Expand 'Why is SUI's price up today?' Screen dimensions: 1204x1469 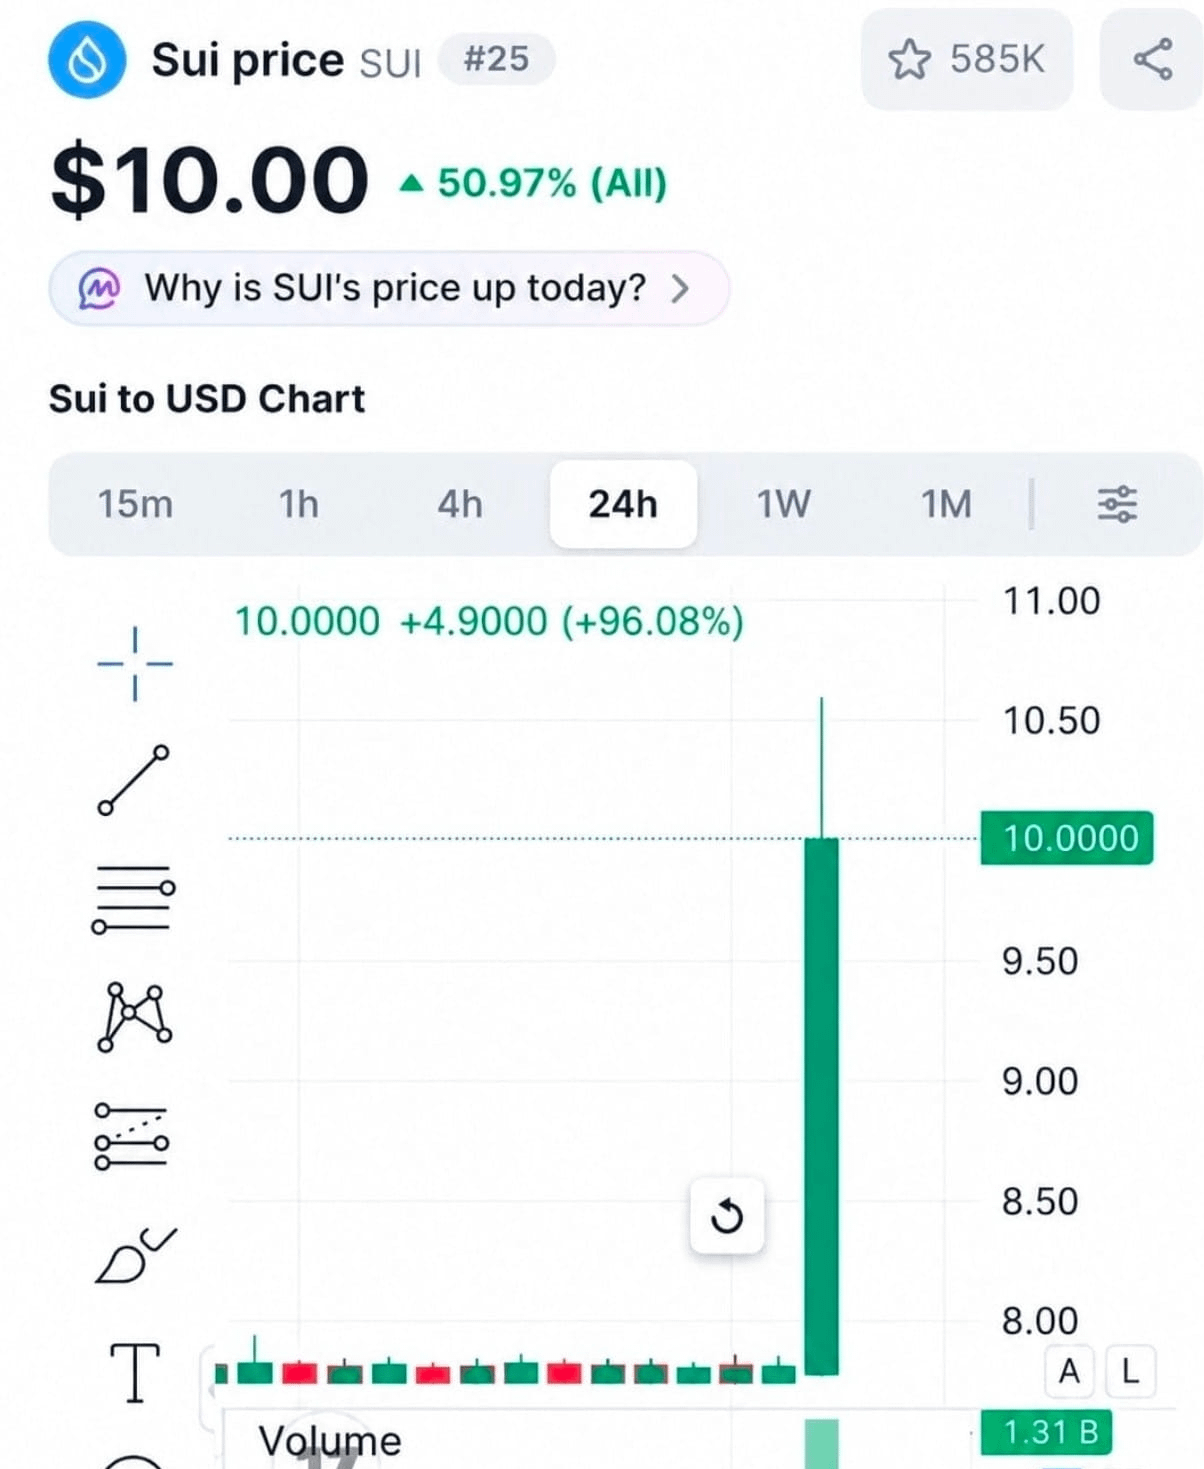[x=389, y=288]
